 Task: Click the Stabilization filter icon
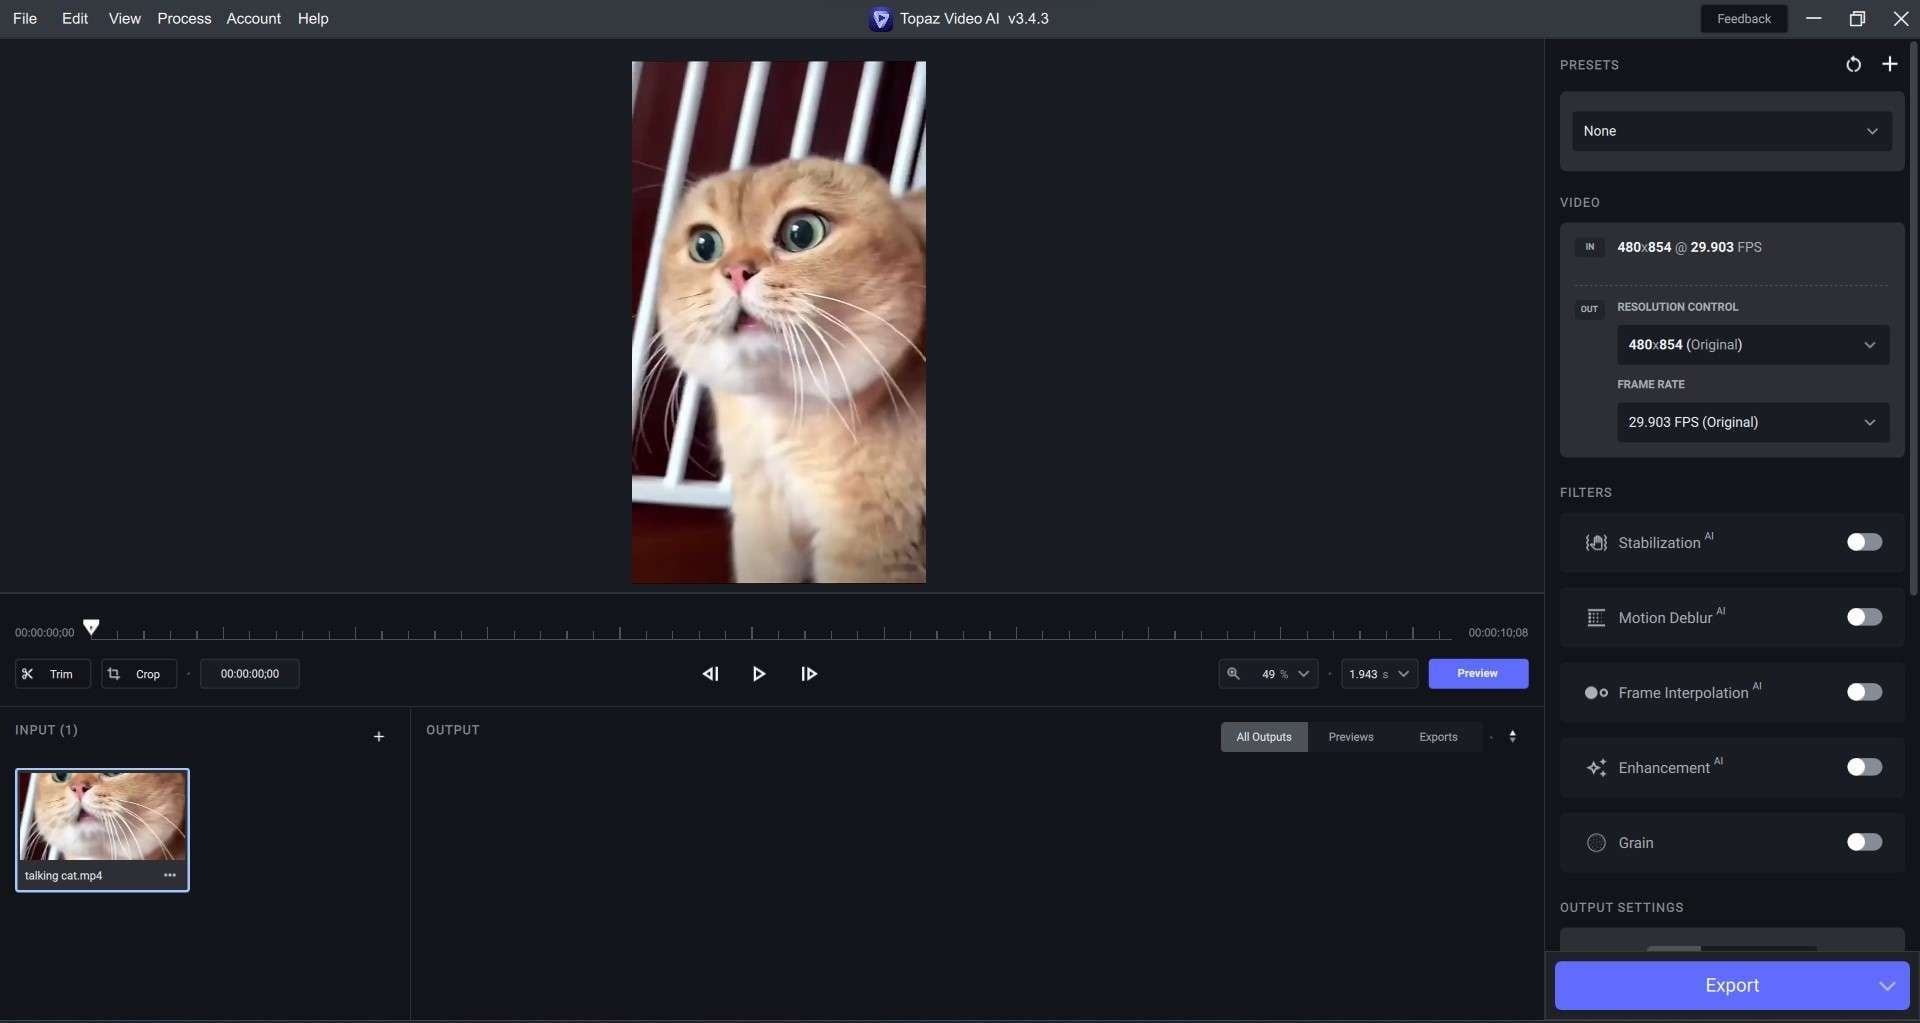tap(1595, 542)
